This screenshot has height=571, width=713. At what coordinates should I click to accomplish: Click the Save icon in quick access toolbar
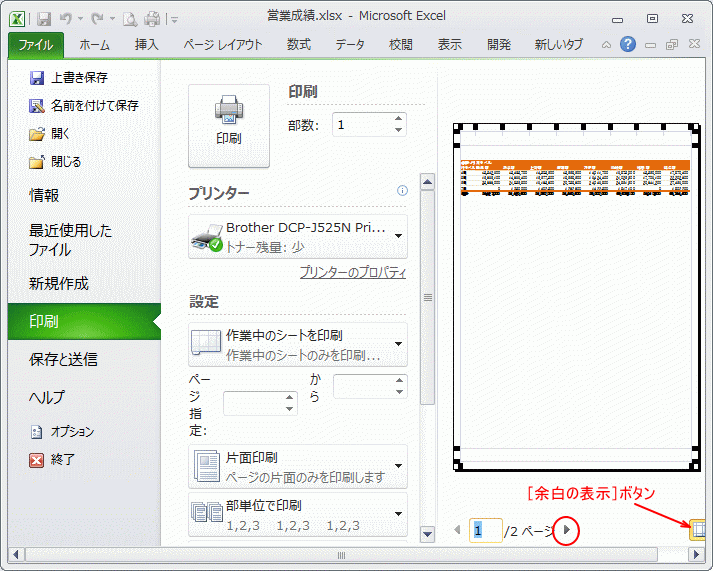44,19
